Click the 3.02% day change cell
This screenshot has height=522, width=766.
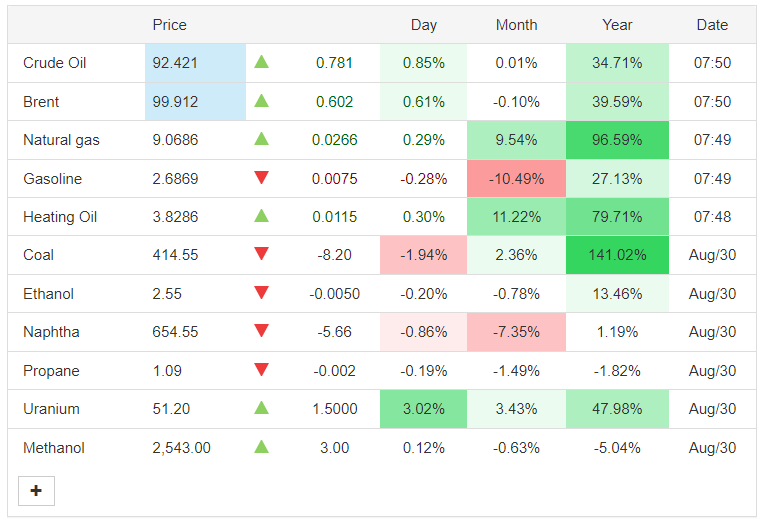tap(424, 409)
